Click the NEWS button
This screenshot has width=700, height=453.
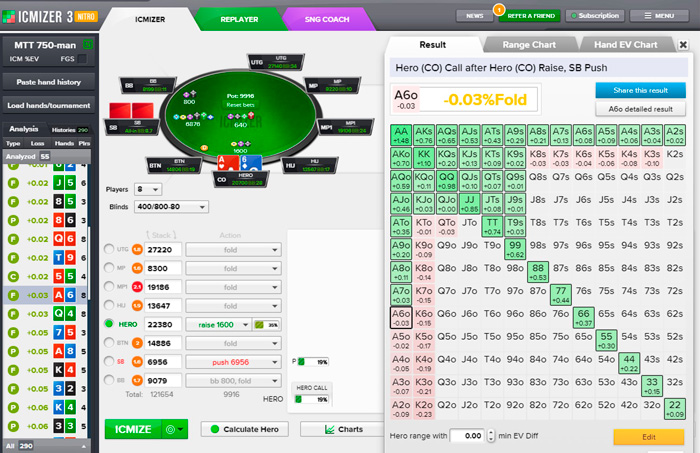(474, 16)
